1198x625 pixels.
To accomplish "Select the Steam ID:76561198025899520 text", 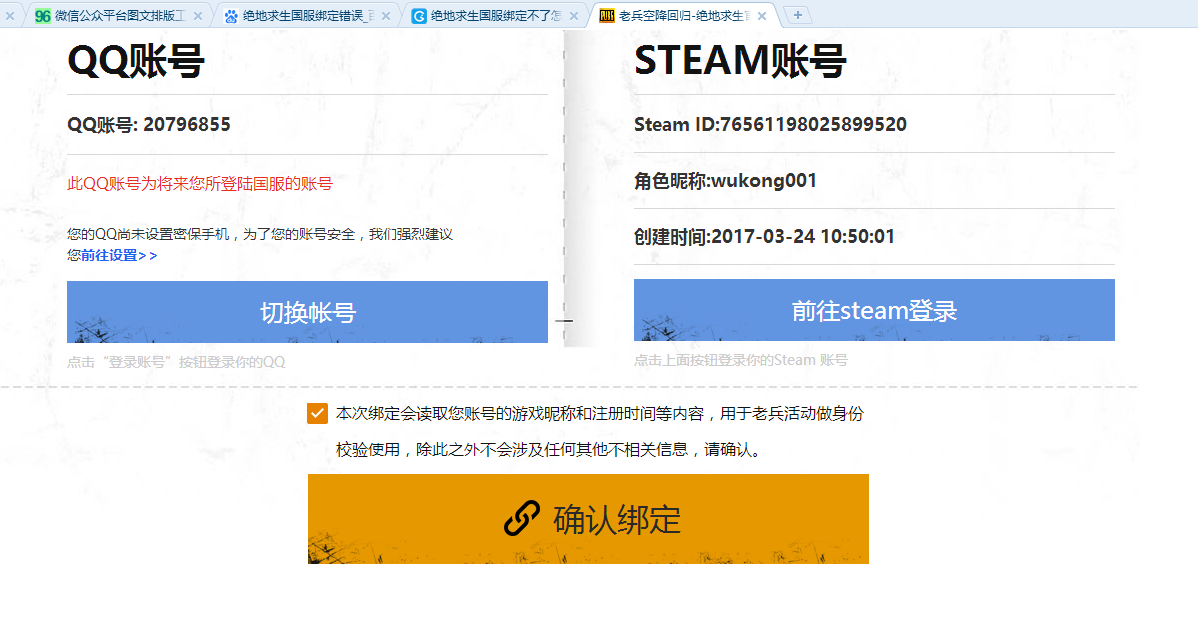I will [770, 125].
